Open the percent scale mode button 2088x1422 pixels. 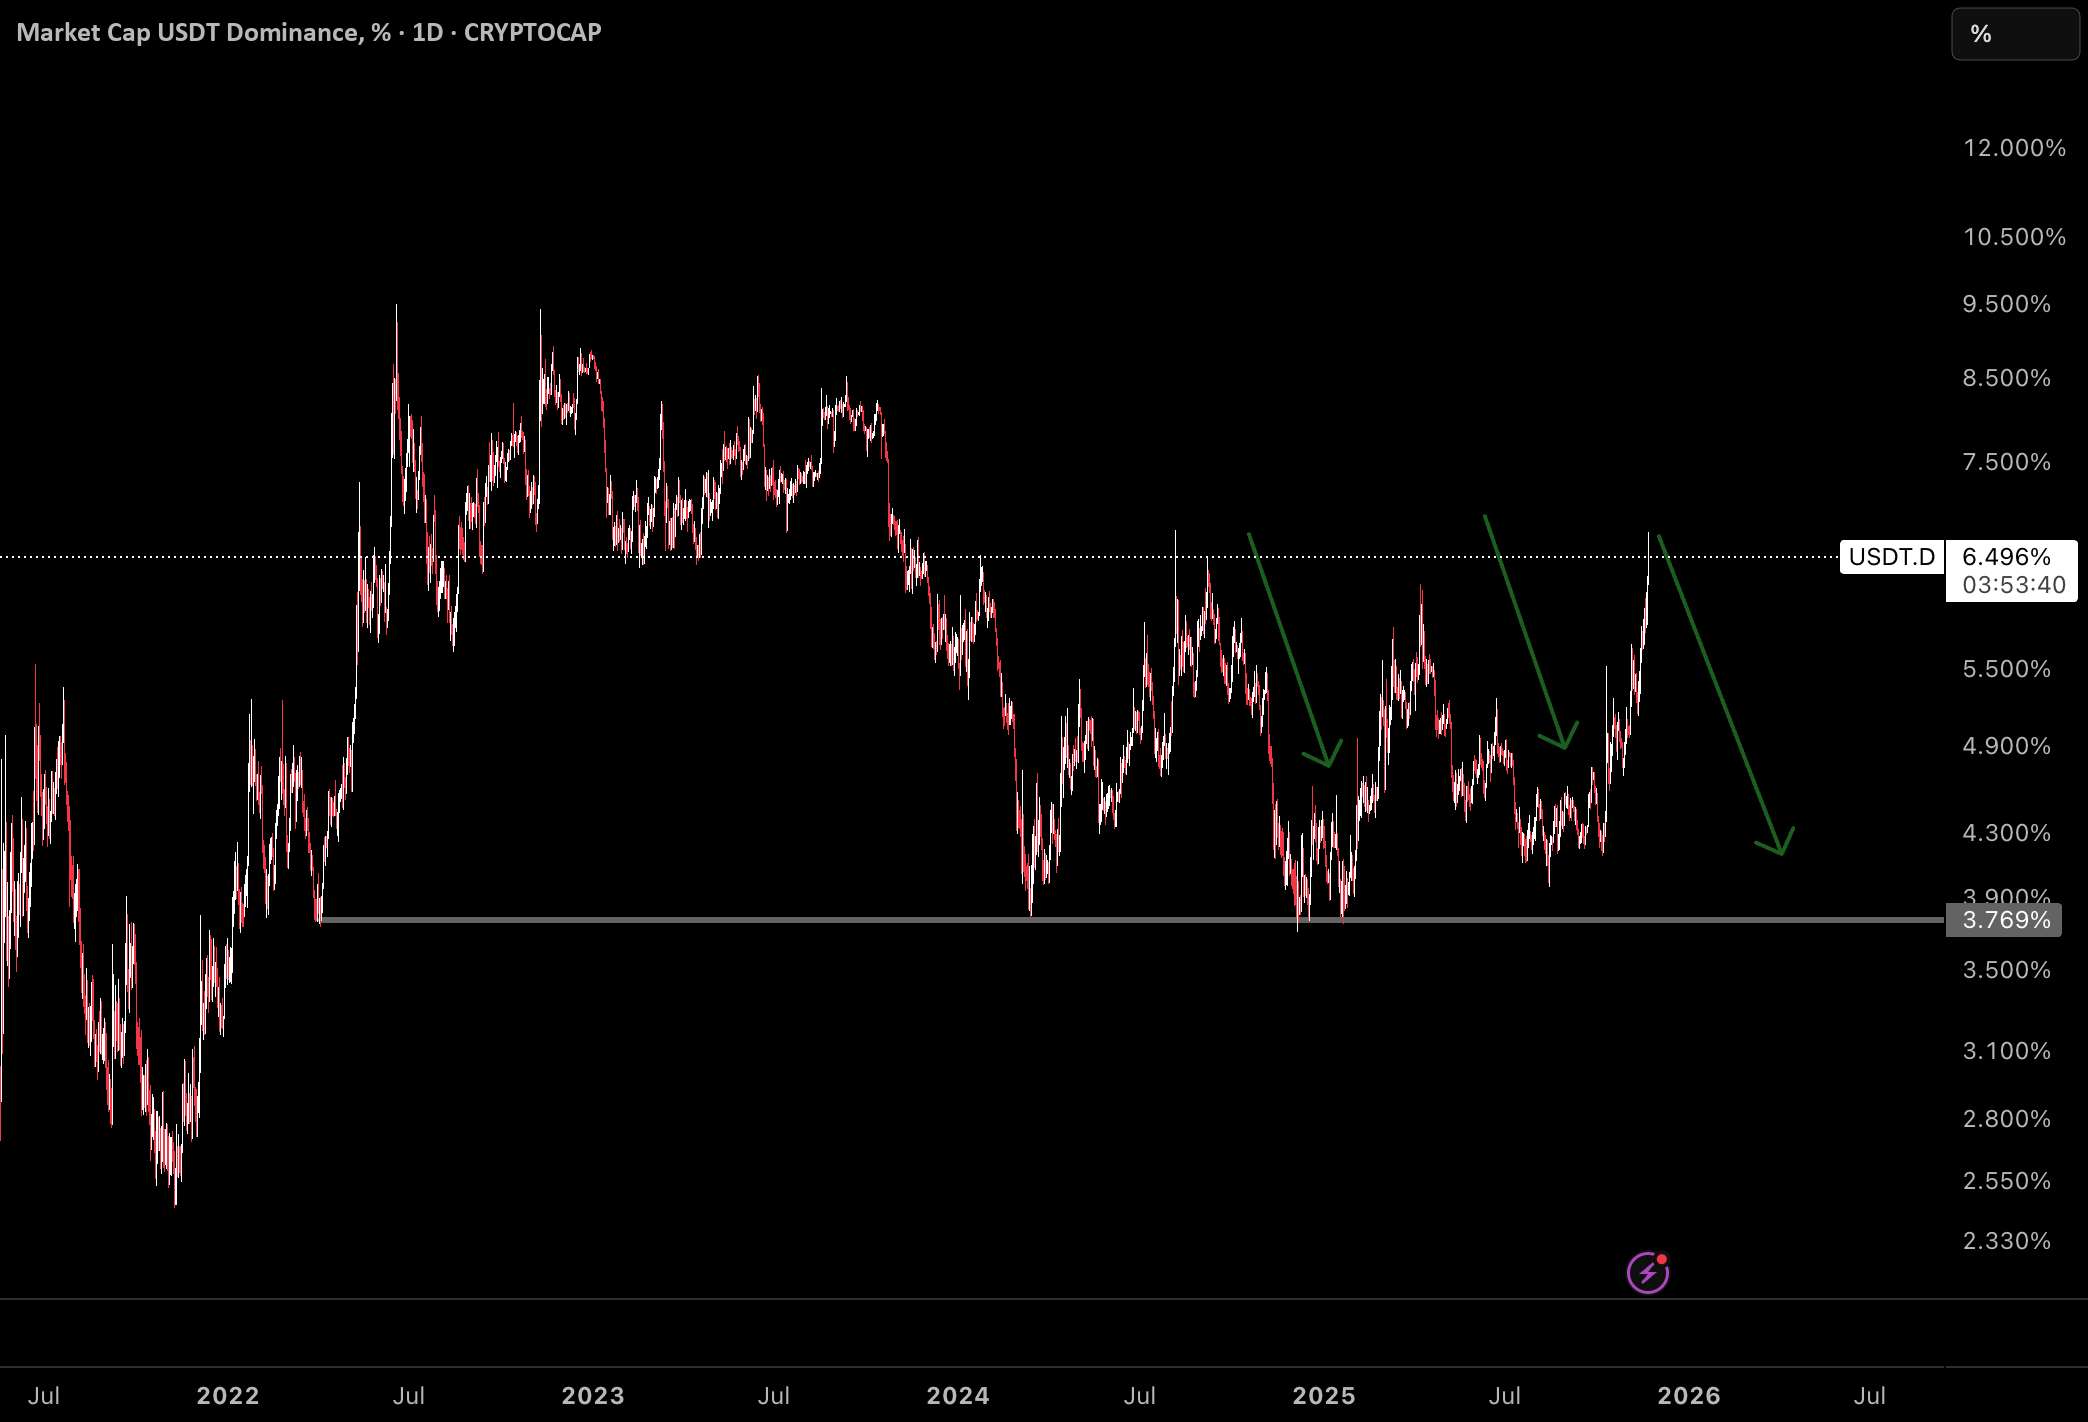pyautogui.click(x=2015, y=34)
